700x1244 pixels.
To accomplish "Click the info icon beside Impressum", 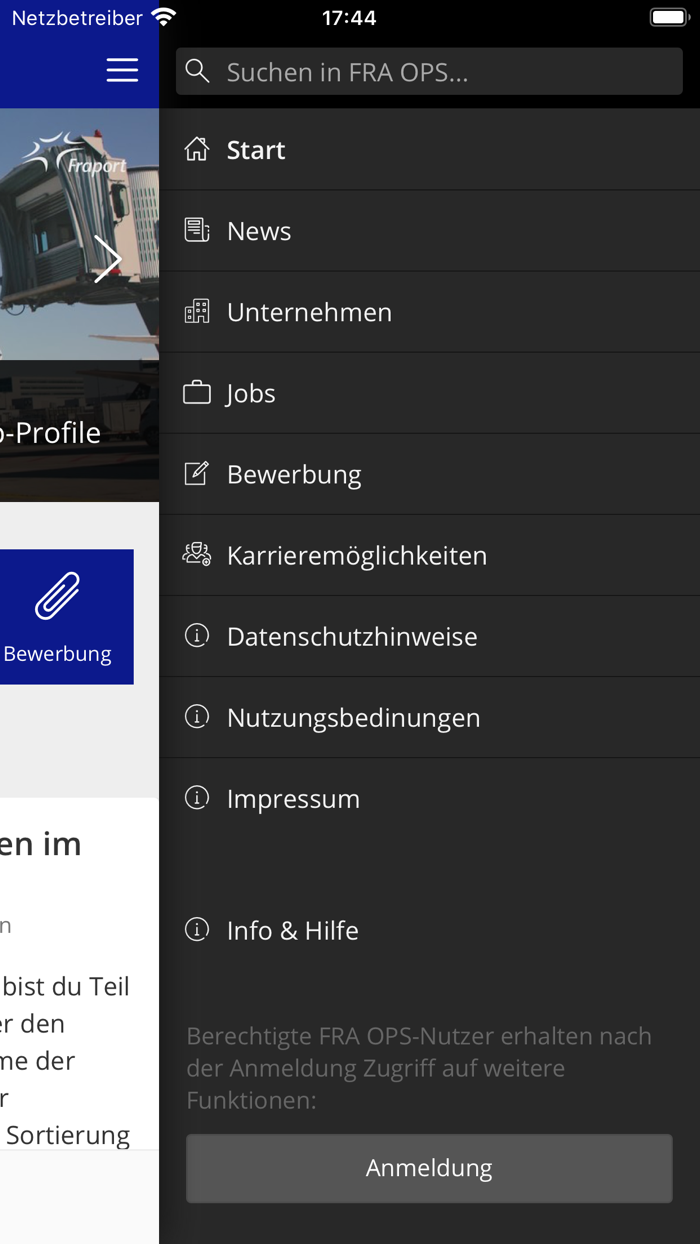I will point(197,798).
